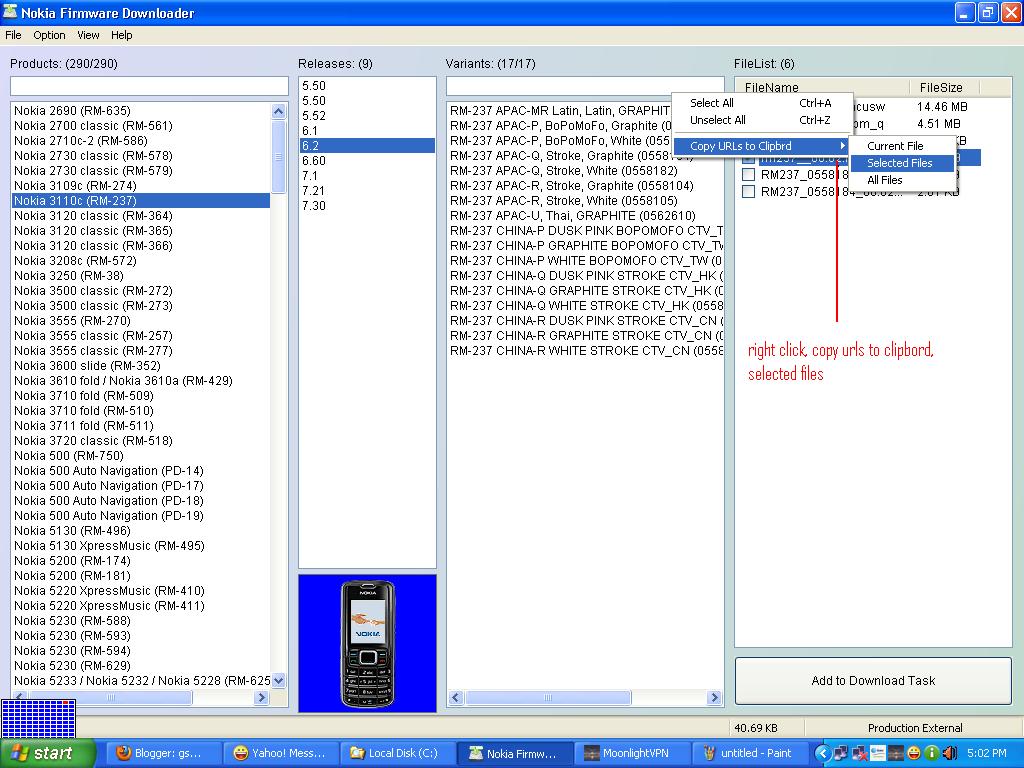Click the Production External status bar text

coord(915,728)
